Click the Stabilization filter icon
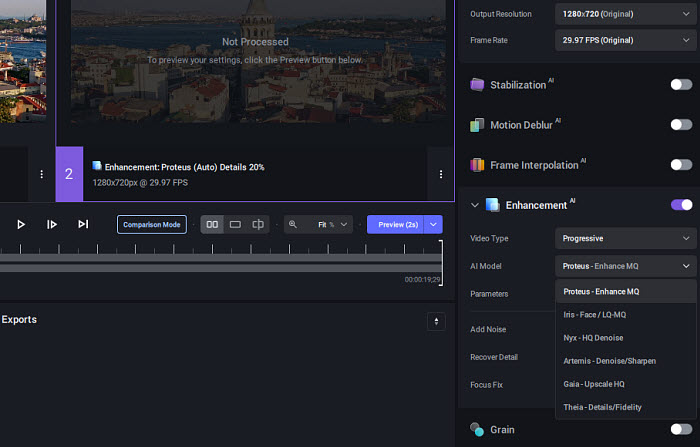The height and width of the screenshot is (447, 700). (477, 84)
